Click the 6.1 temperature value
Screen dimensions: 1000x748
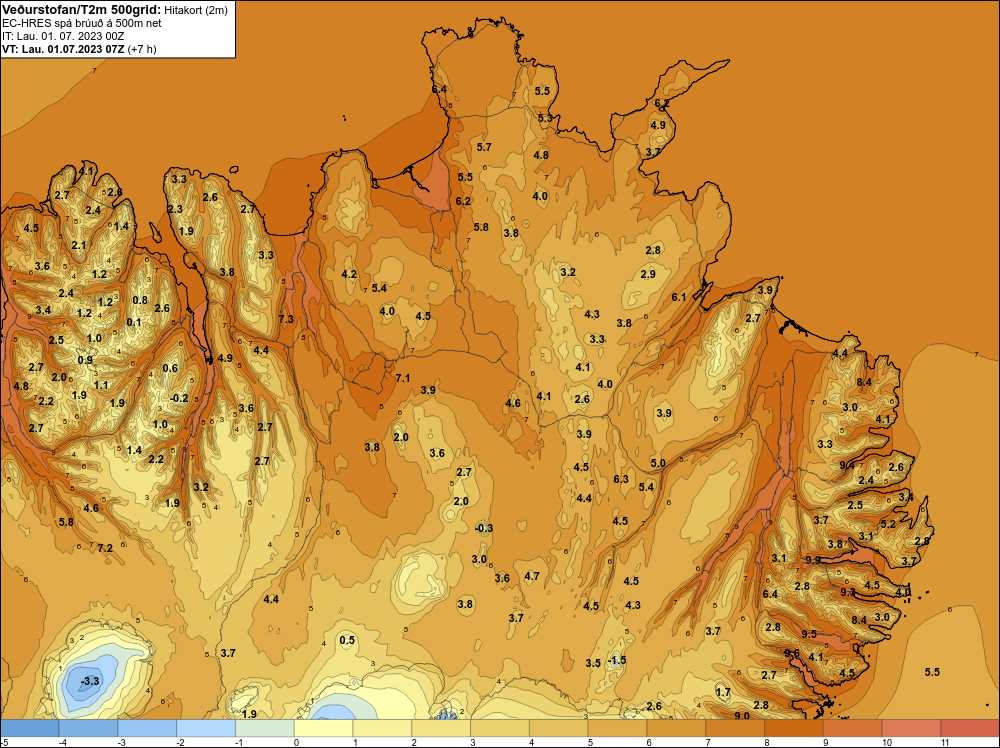click(x=679, y=297)
